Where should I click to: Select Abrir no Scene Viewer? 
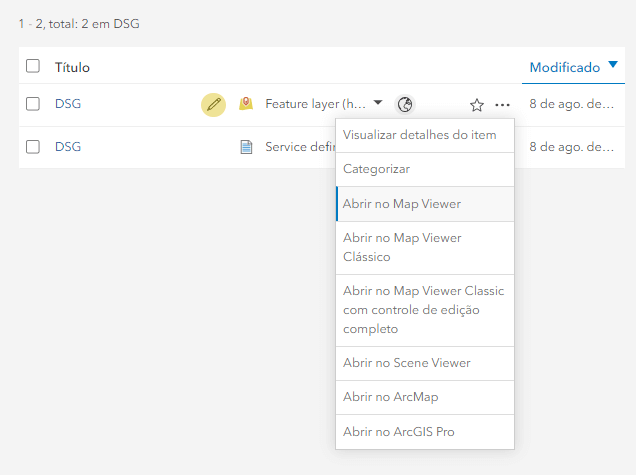point(406,363)
